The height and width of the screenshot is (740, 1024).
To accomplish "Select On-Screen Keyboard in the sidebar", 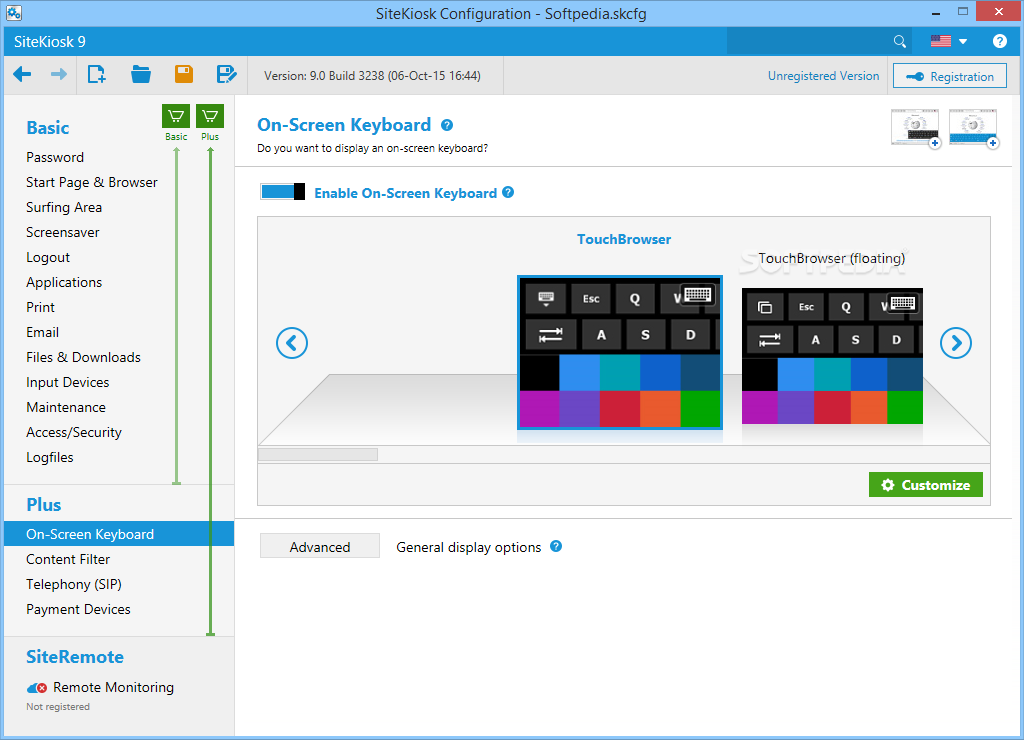I will [x=119, y=534].
